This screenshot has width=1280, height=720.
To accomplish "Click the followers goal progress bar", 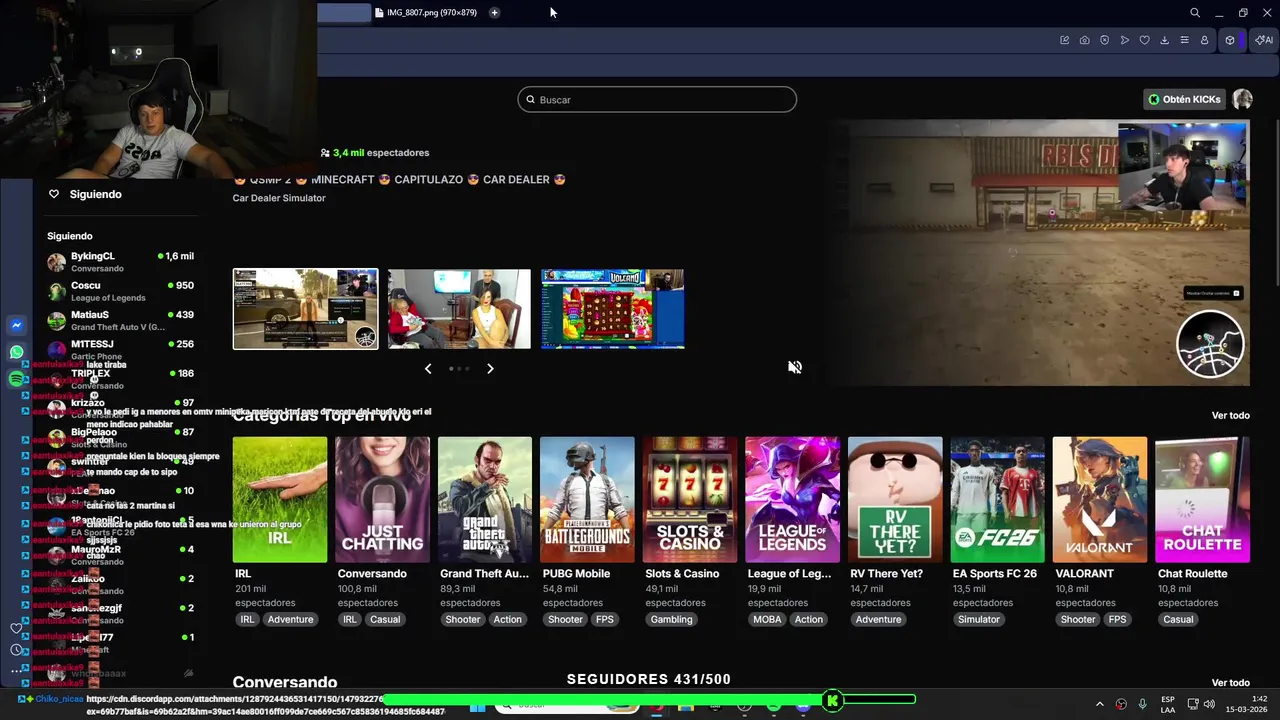I will coord(648,700).
